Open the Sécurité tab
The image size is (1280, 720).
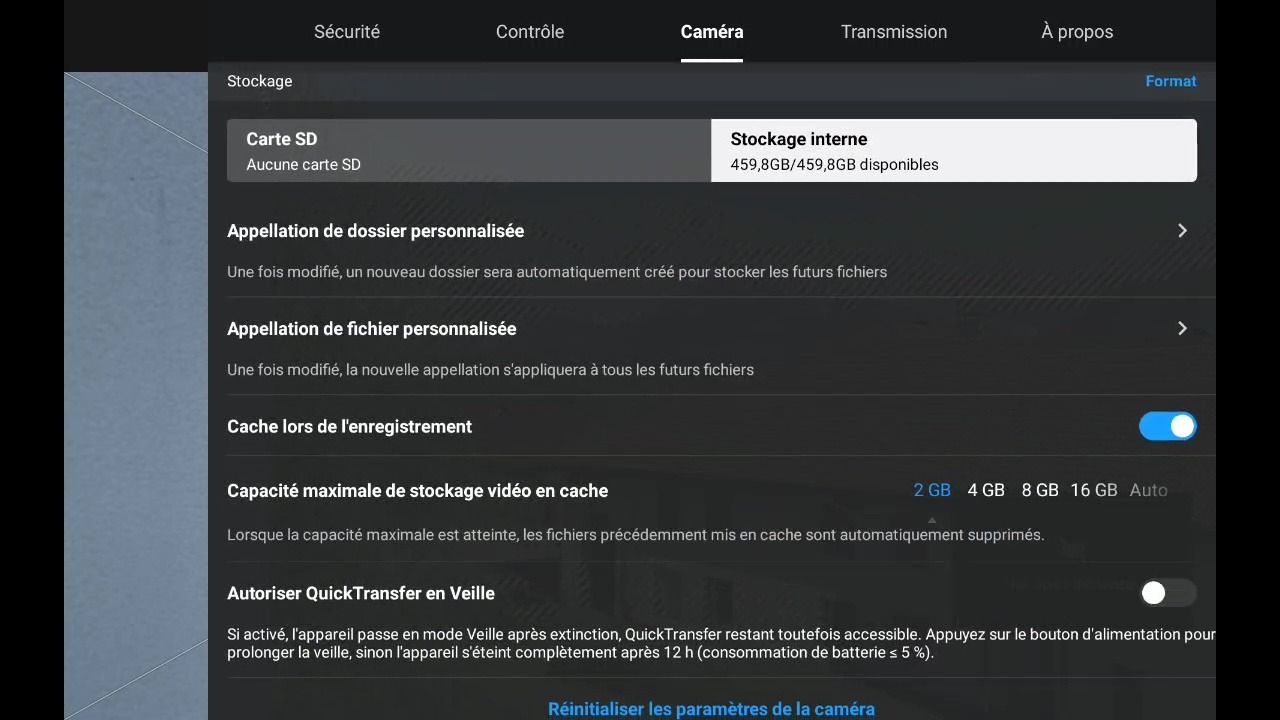[347, 32]
